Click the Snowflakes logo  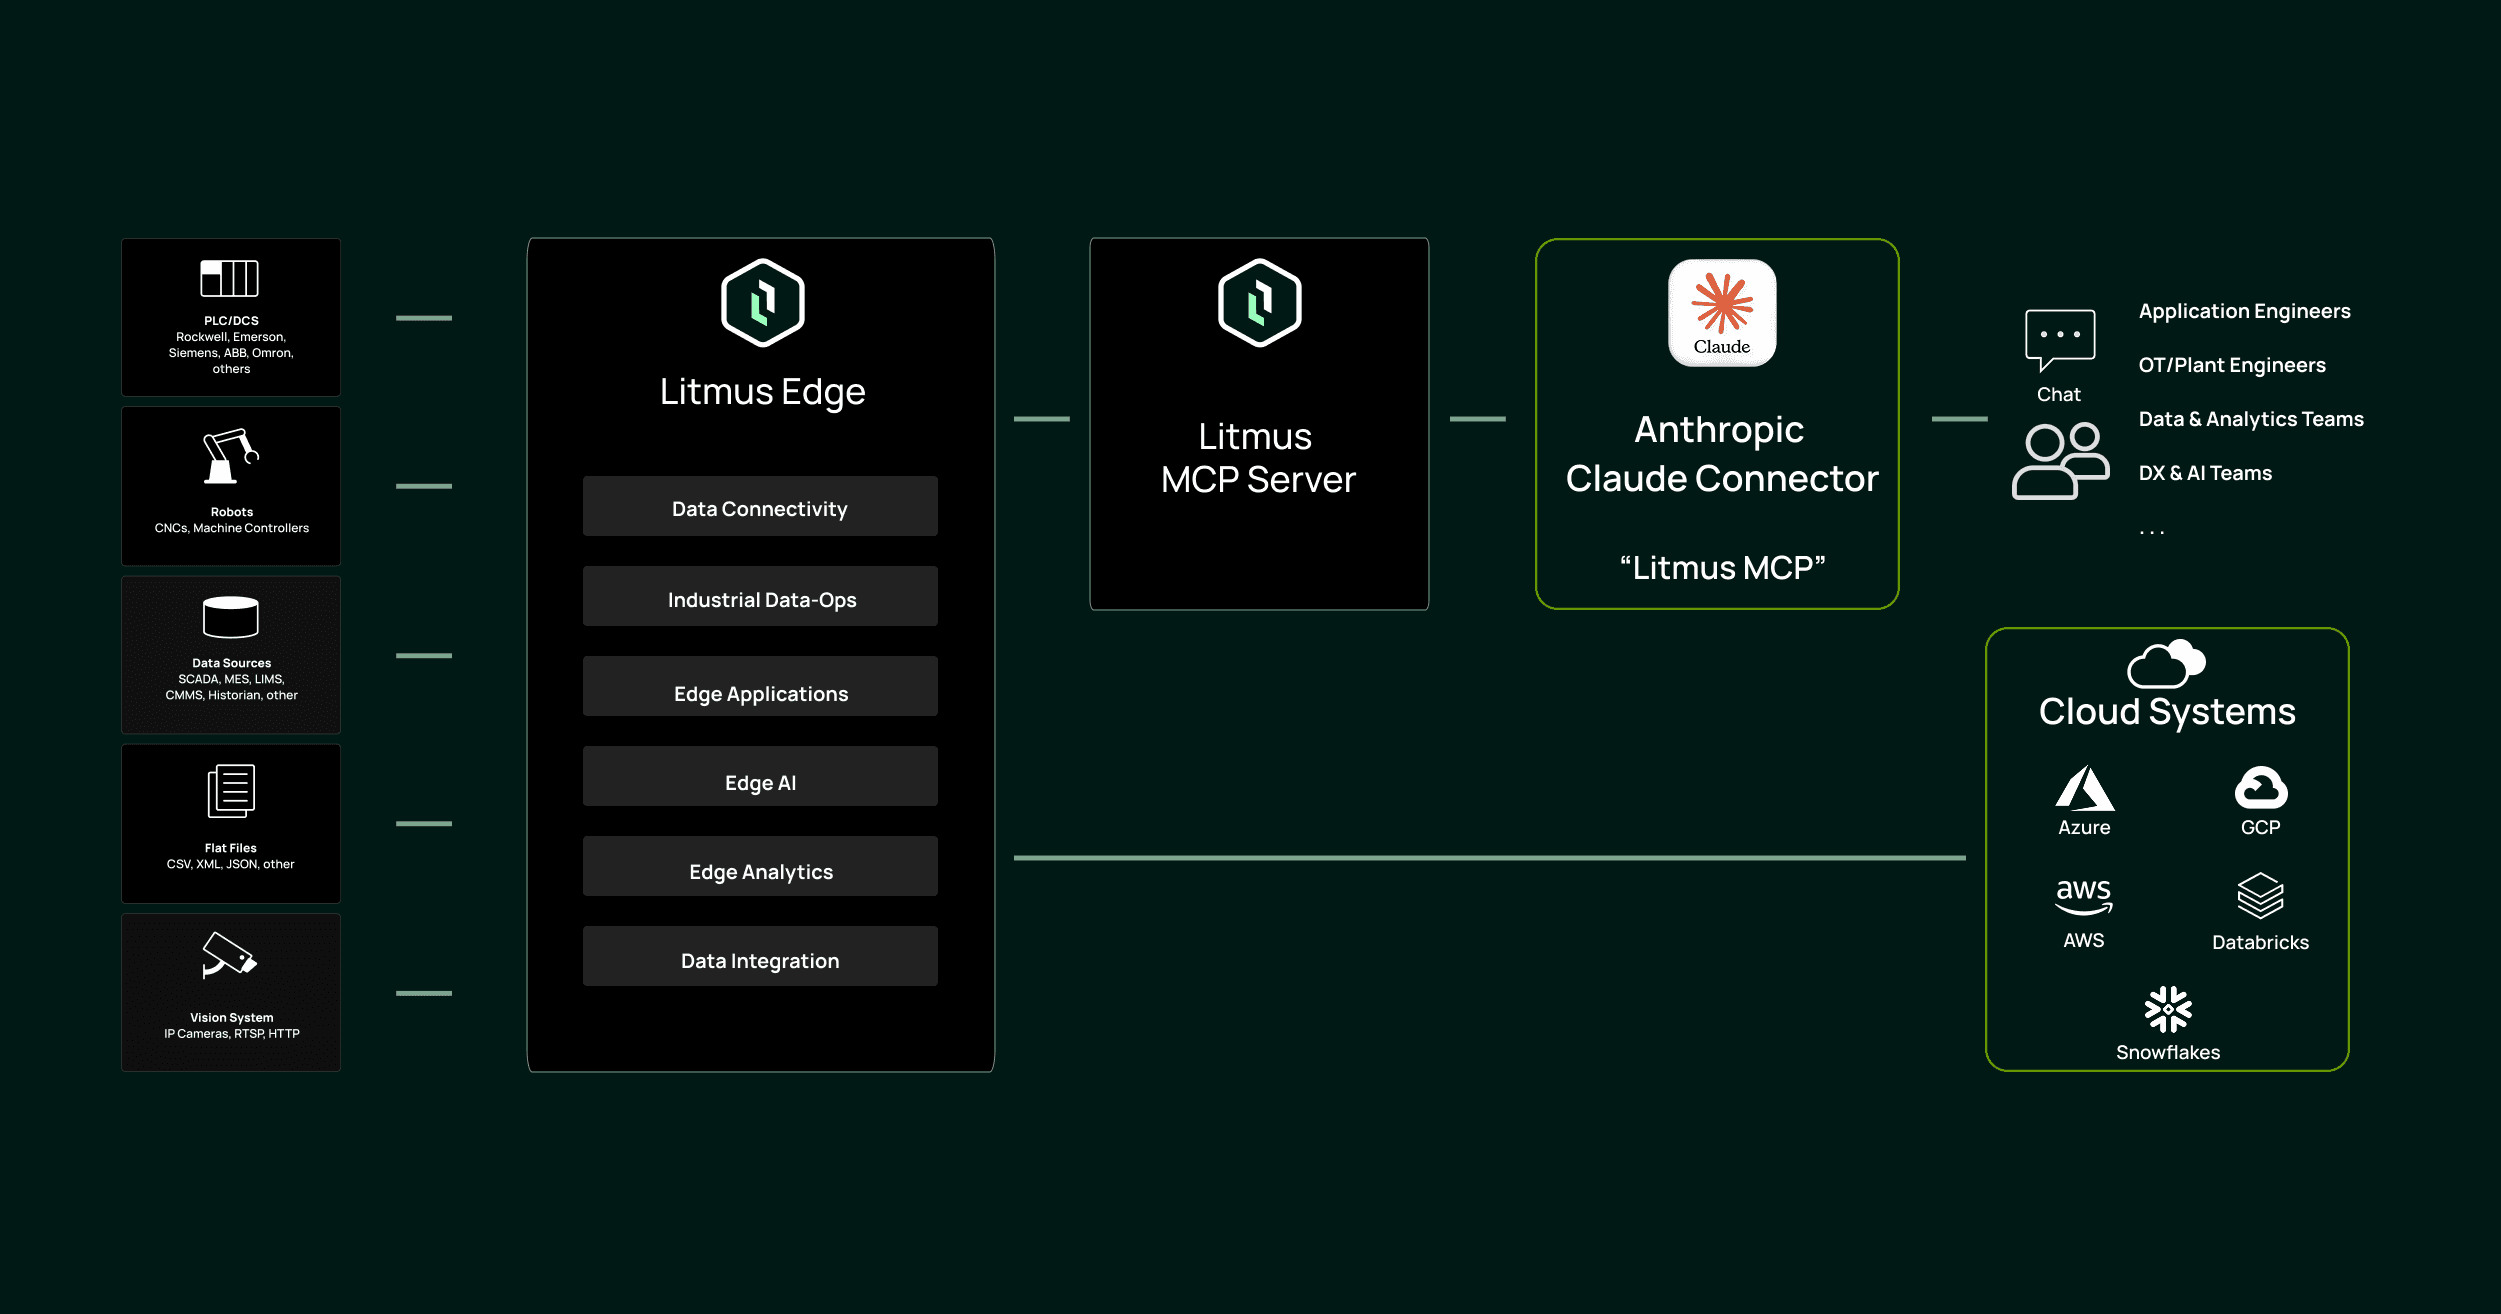(2168, 1010)
